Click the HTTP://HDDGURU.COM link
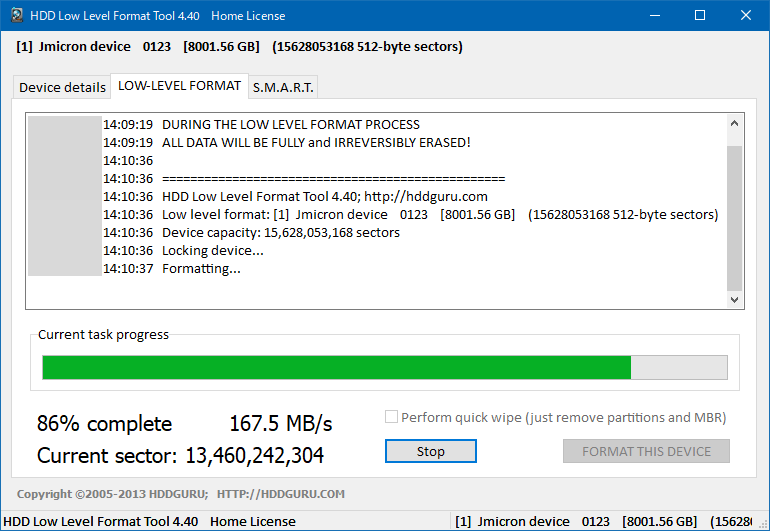This screenshot has width=770, height=531. pos(280,494)
